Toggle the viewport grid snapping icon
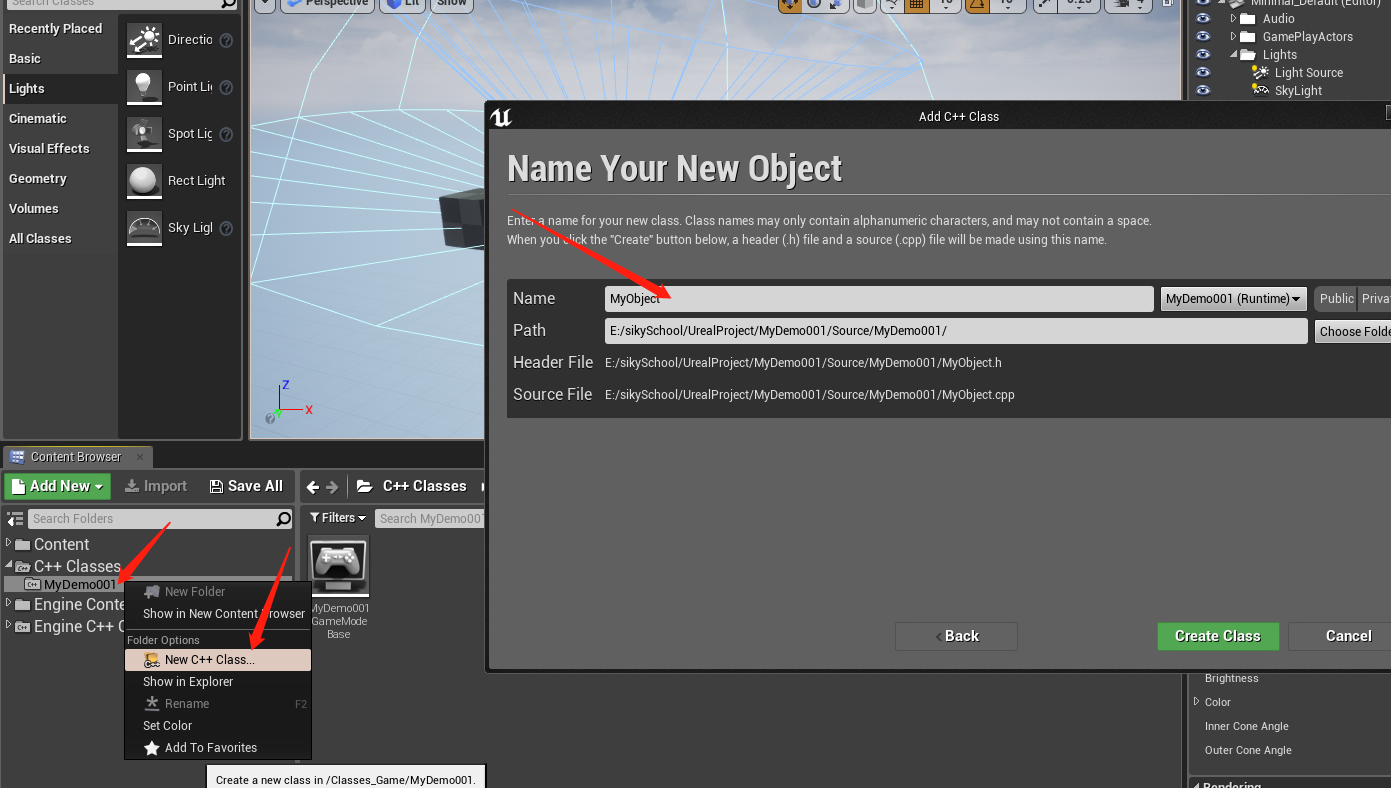The width and height of the screenshot is (1391, 788). [x=915, y=4]
